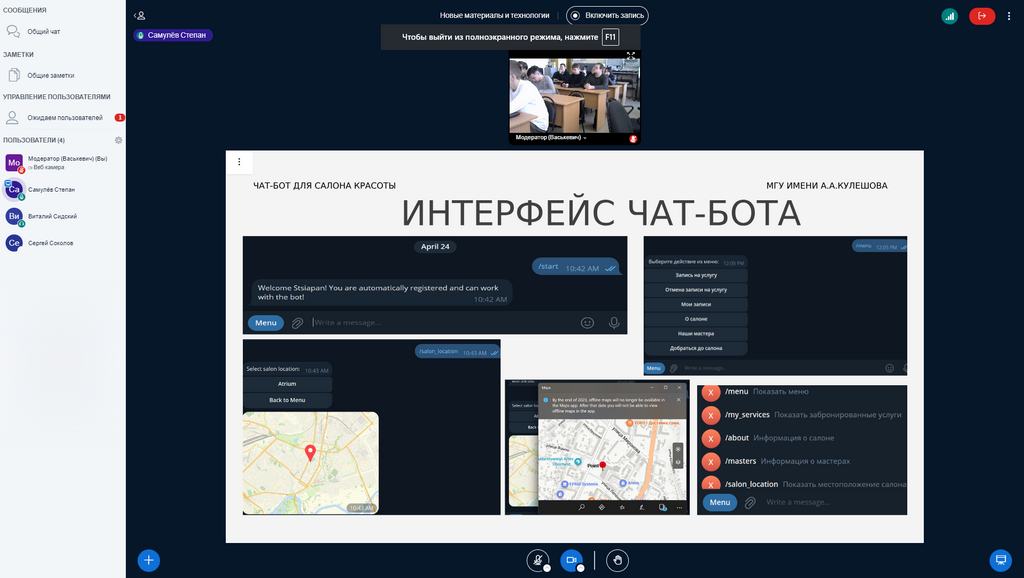Open Ожидаем пользователей waiting users

point(64,118)
